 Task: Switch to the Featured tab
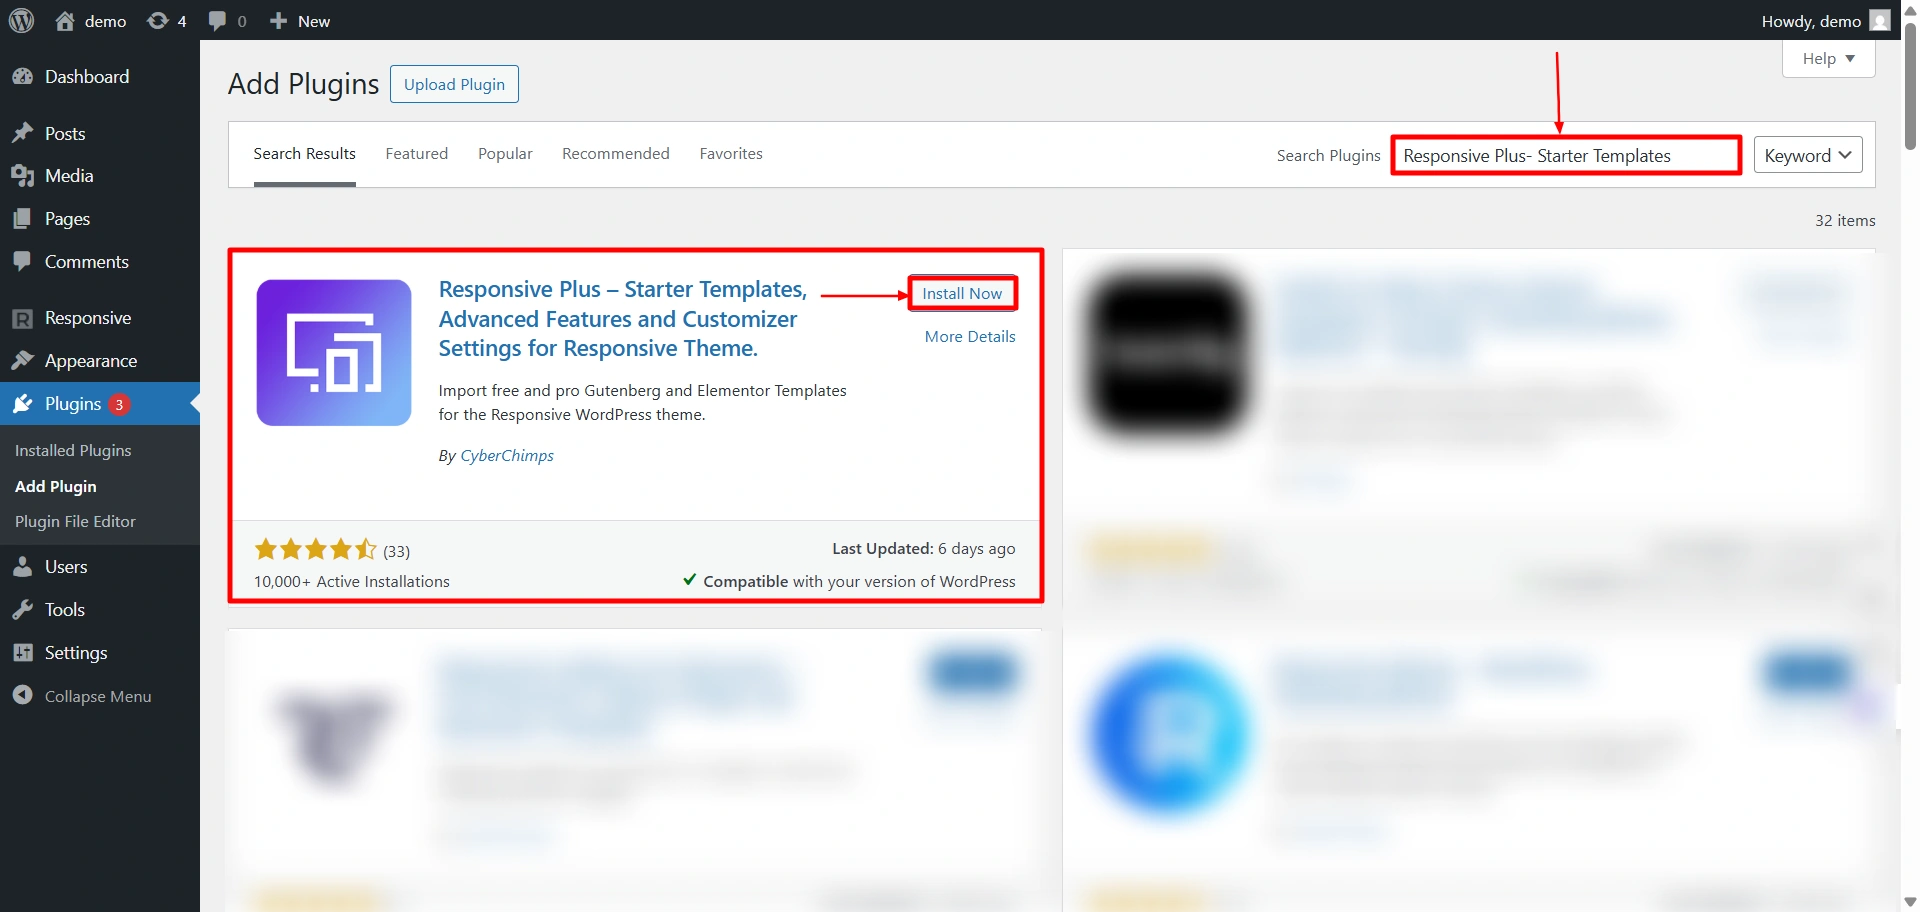417,154
